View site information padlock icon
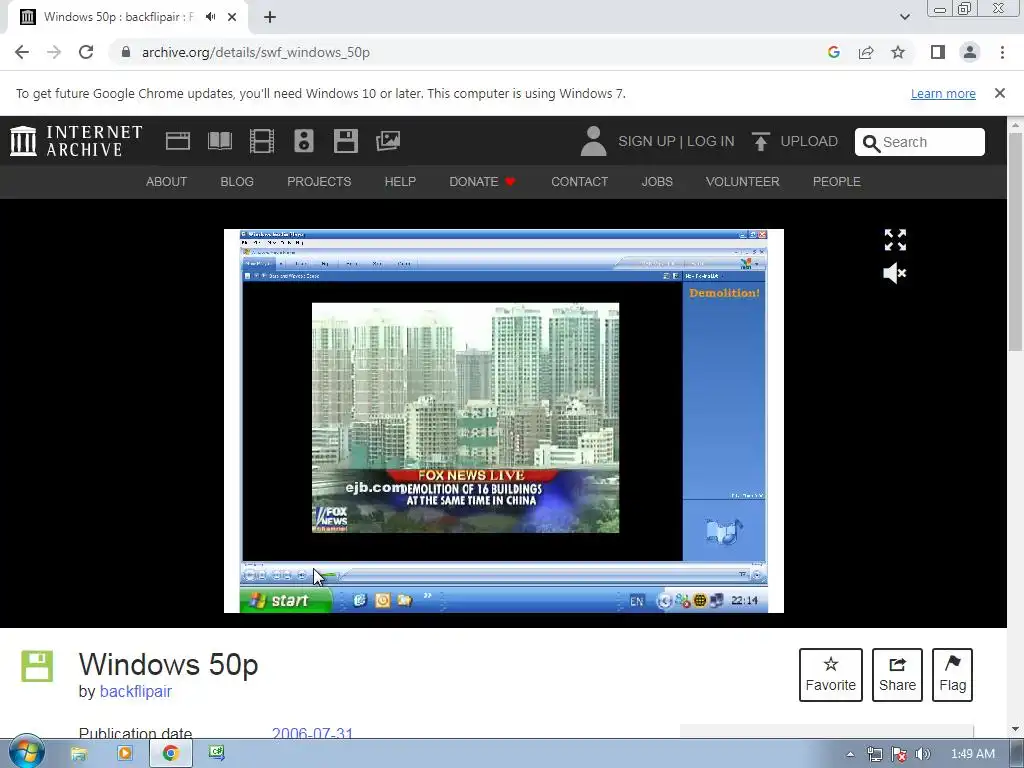 [x=125, y=52]
